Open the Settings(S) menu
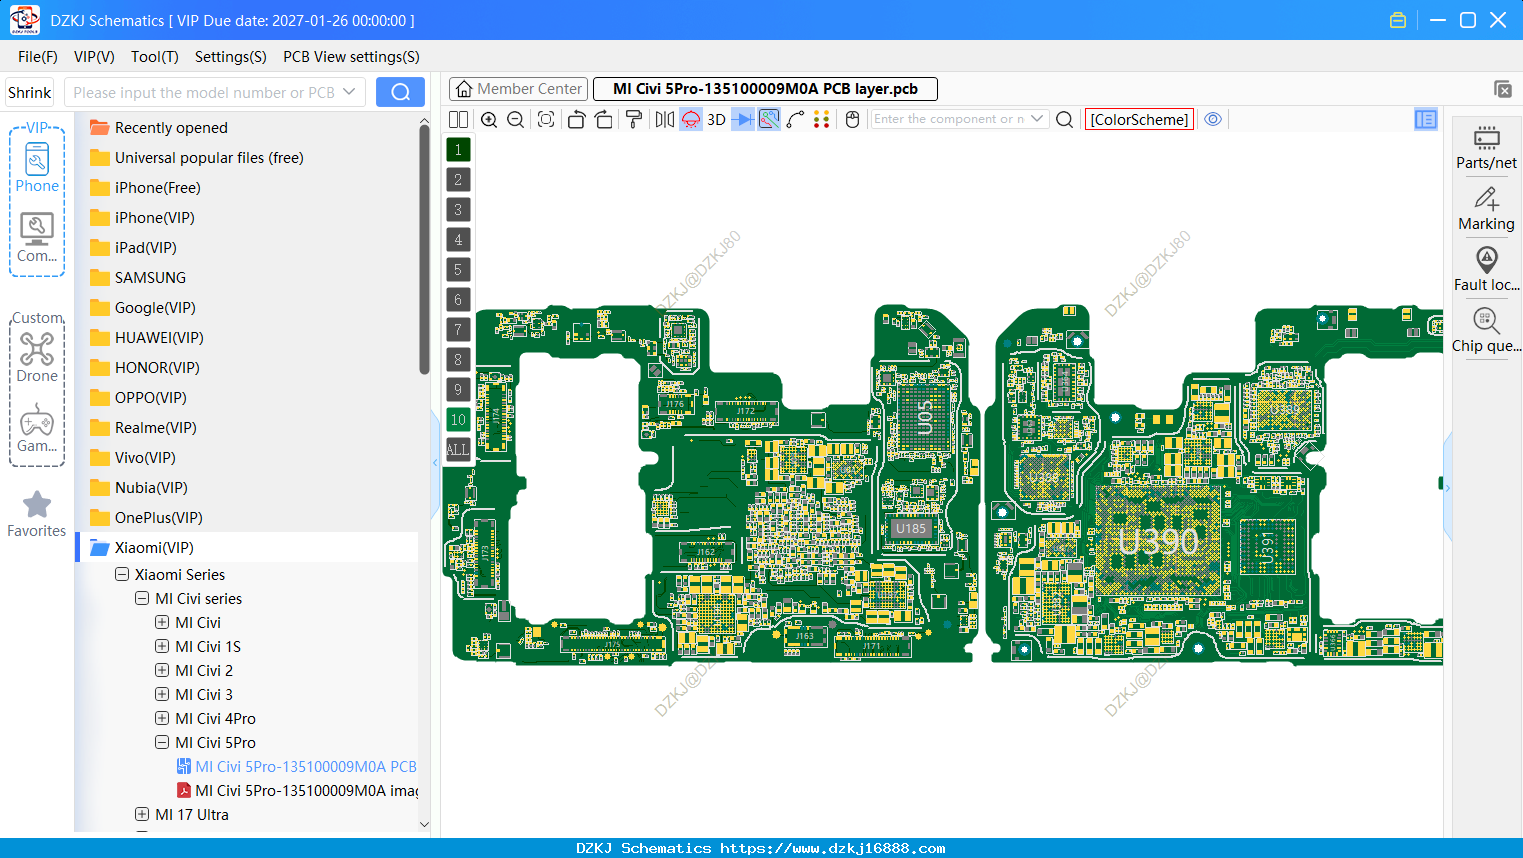The image size is (1523, 858). click(231, 56)
